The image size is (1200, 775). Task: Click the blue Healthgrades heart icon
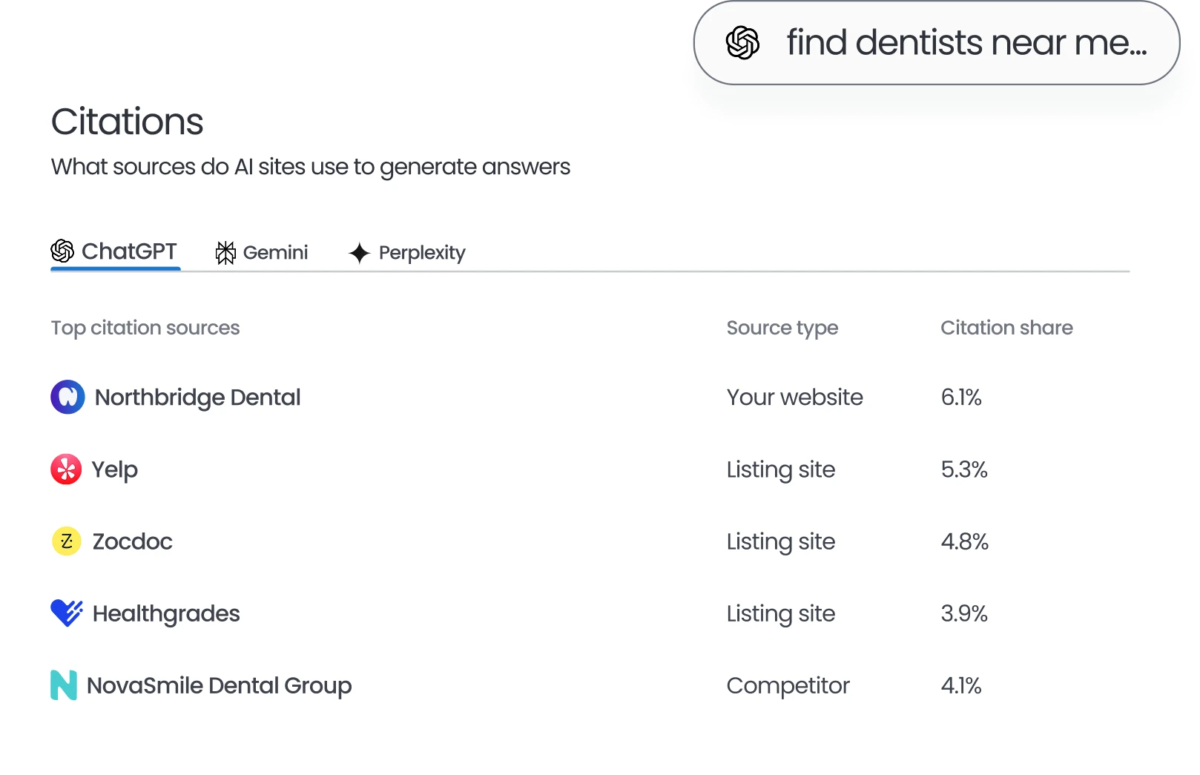click(66, 613)
